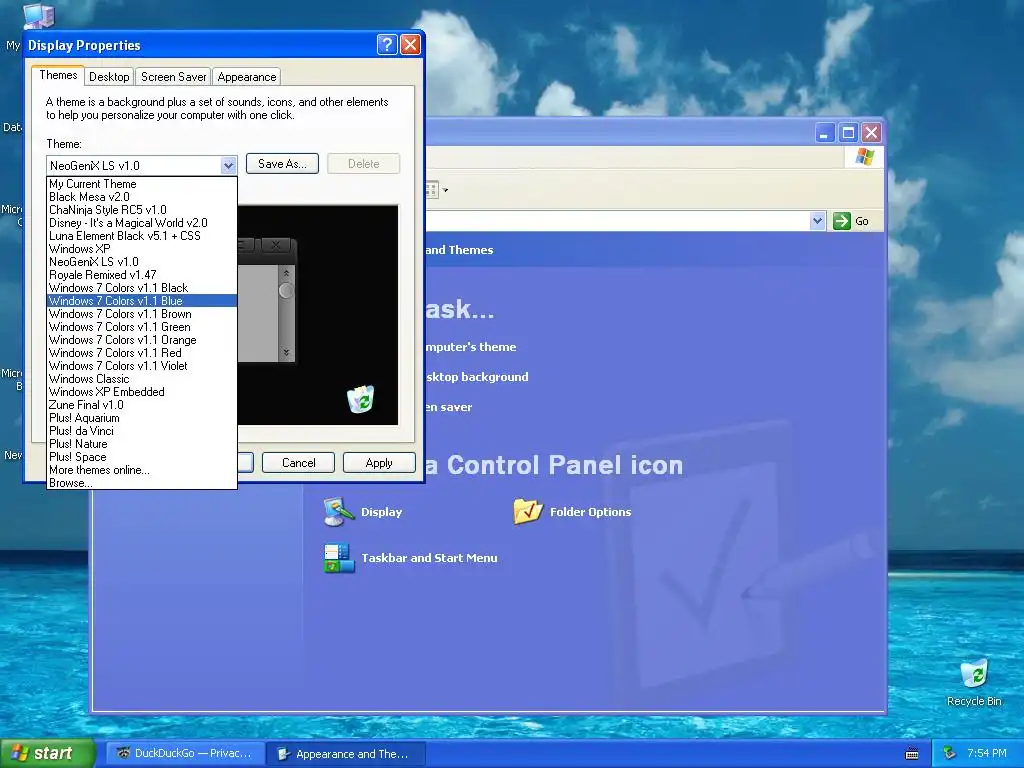This screenshot has width=1024, height=768.
Task: Select Black Mesa v2.0 theme
Action: point(142,197)
